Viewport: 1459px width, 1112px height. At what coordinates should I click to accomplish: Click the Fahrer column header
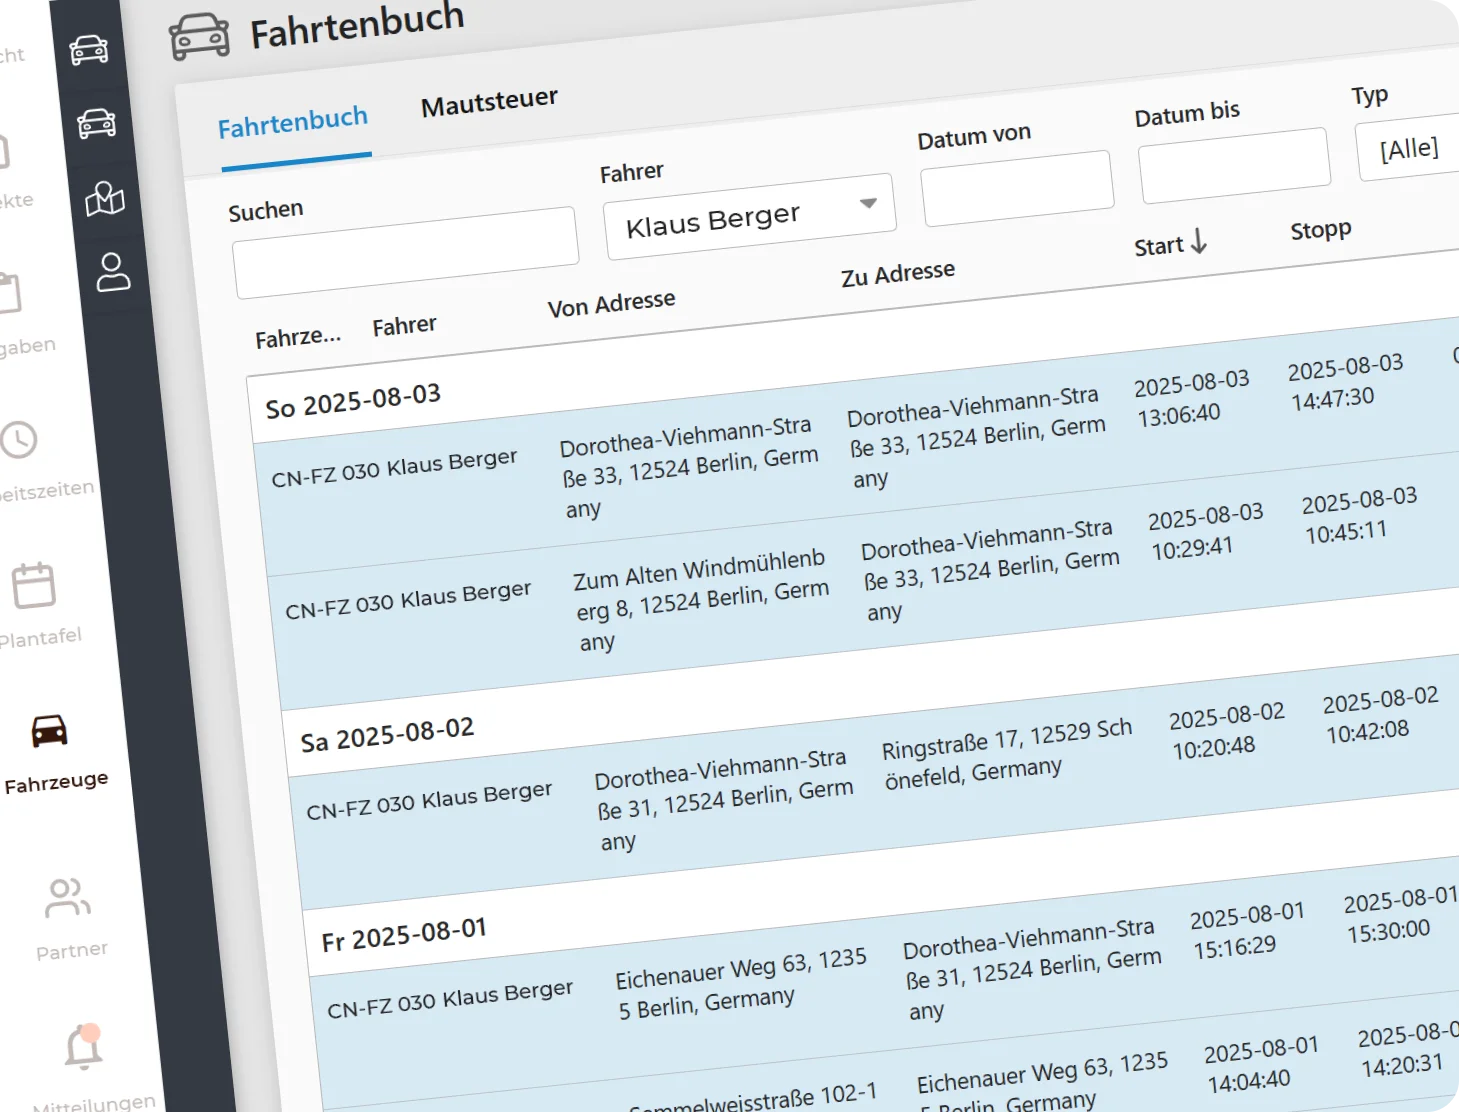click(404, 326)
